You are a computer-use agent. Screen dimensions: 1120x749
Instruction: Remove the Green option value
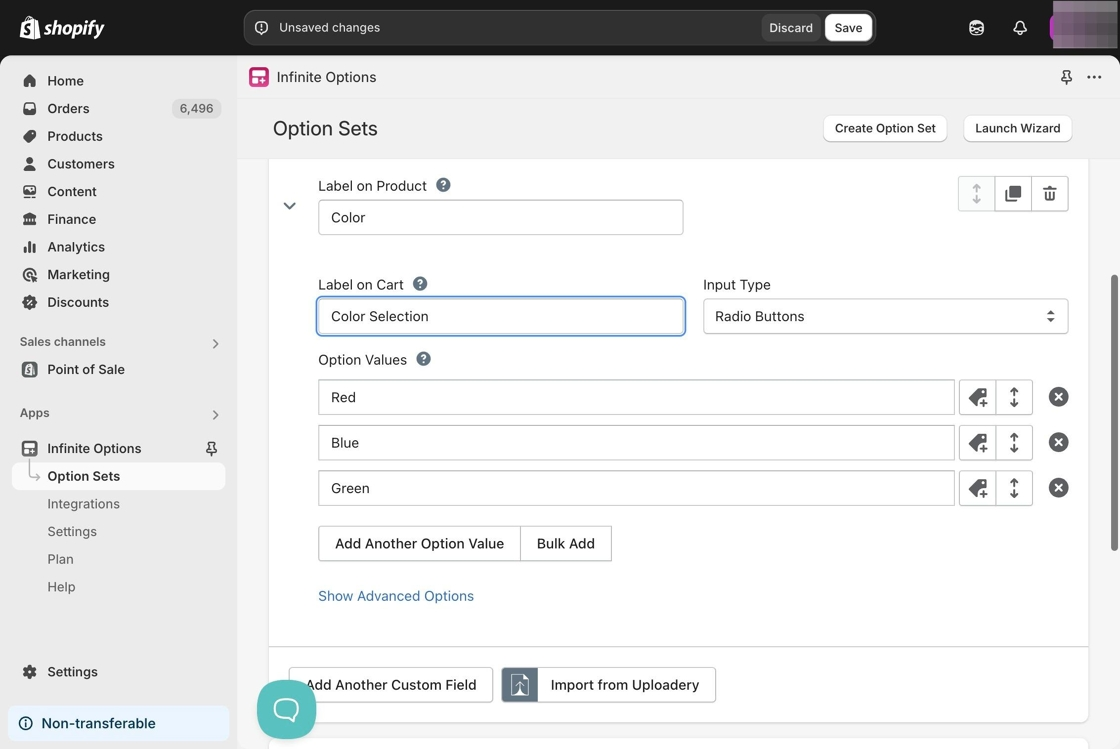1058,488
